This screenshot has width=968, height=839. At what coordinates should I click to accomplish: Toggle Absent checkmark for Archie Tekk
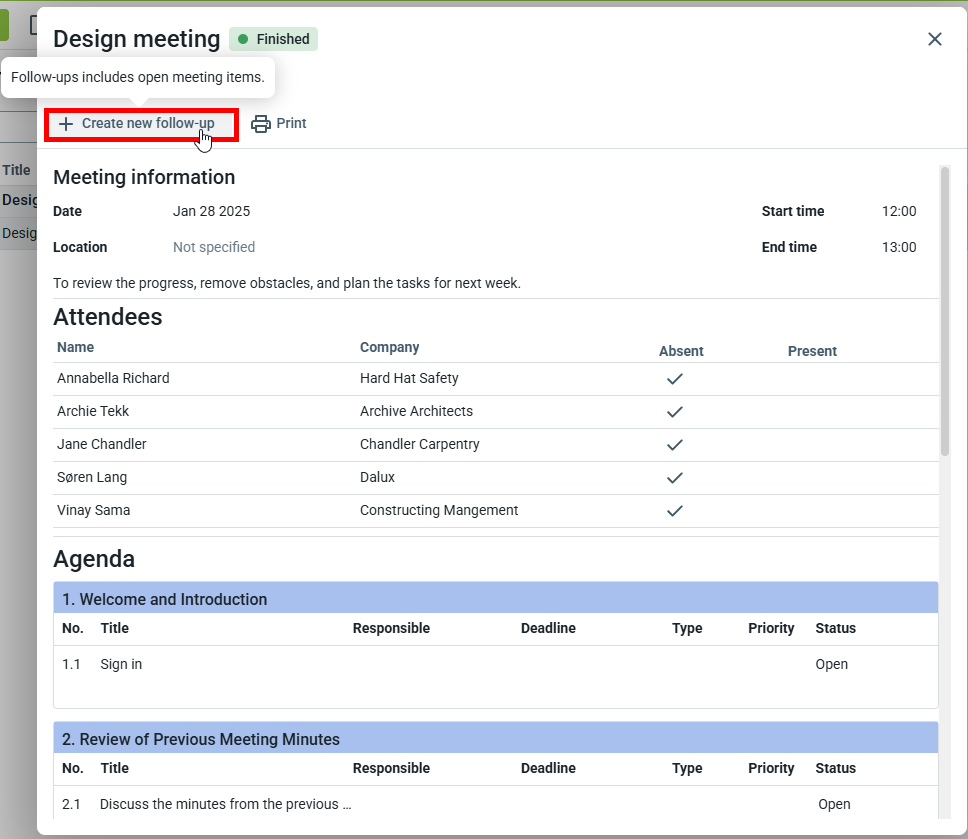point(675,412)
